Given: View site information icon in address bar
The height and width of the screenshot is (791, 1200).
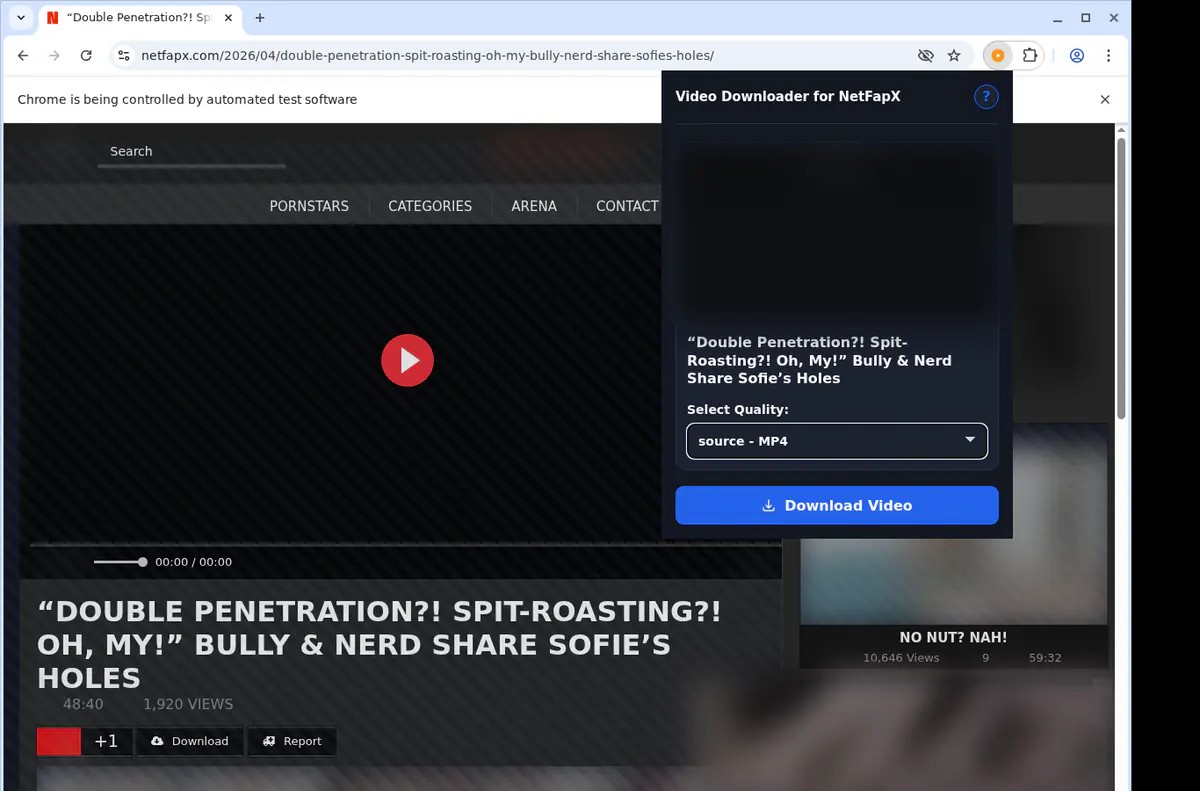Looking at the screenshot, I should click(x=123, y=56).
